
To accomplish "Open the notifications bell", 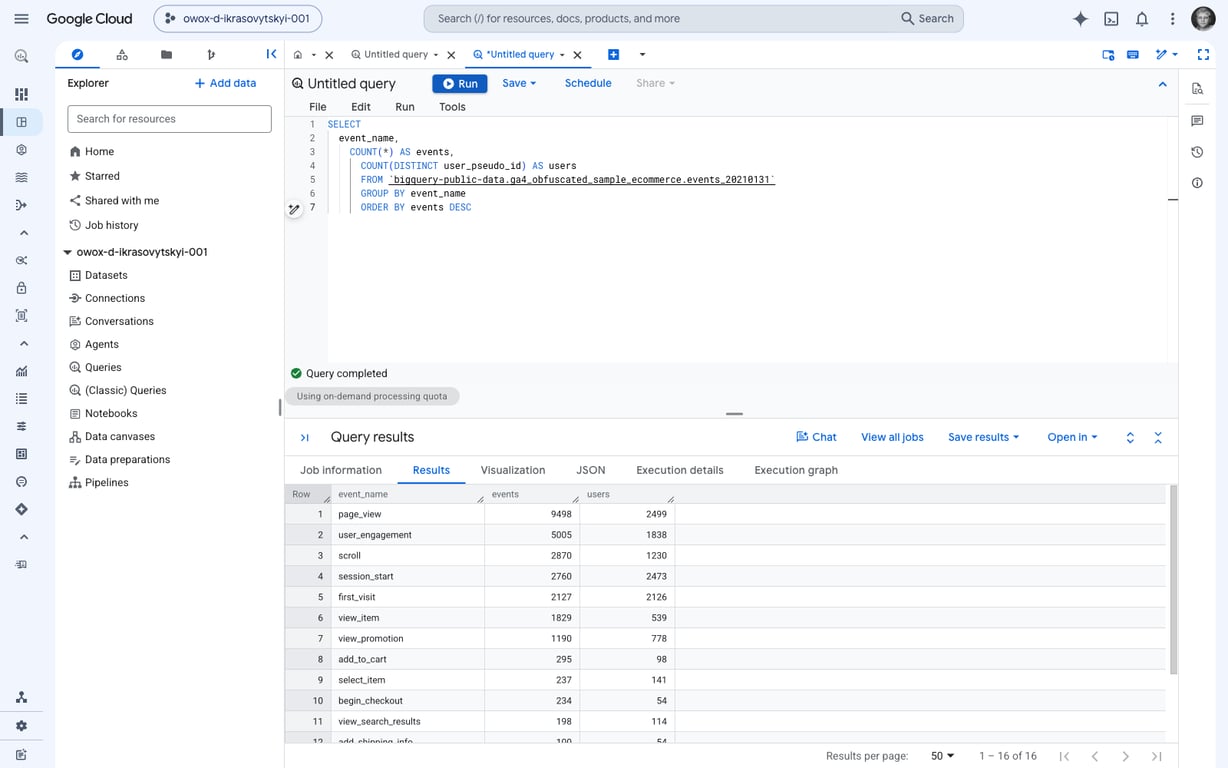I will pyautogui.click(x=1142, y=19).
